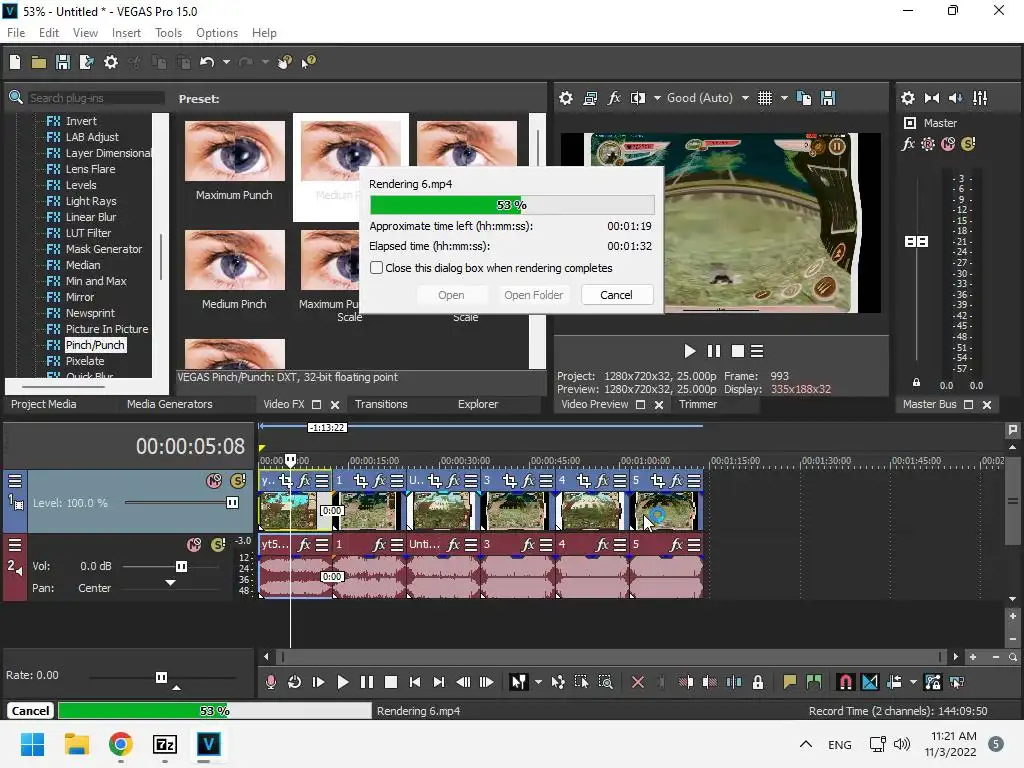
Task: Switch to the Transitions tab
Action: point(381,404)
